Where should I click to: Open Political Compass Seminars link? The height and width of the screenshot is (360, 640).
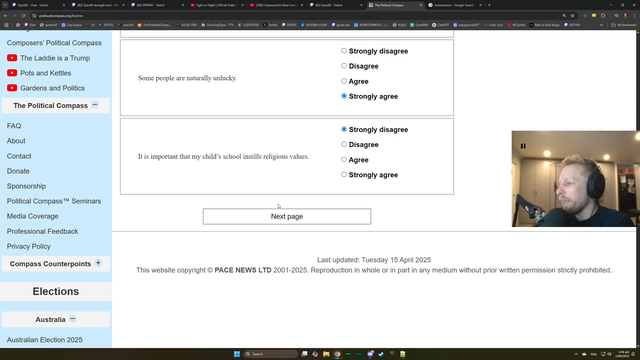54,201
